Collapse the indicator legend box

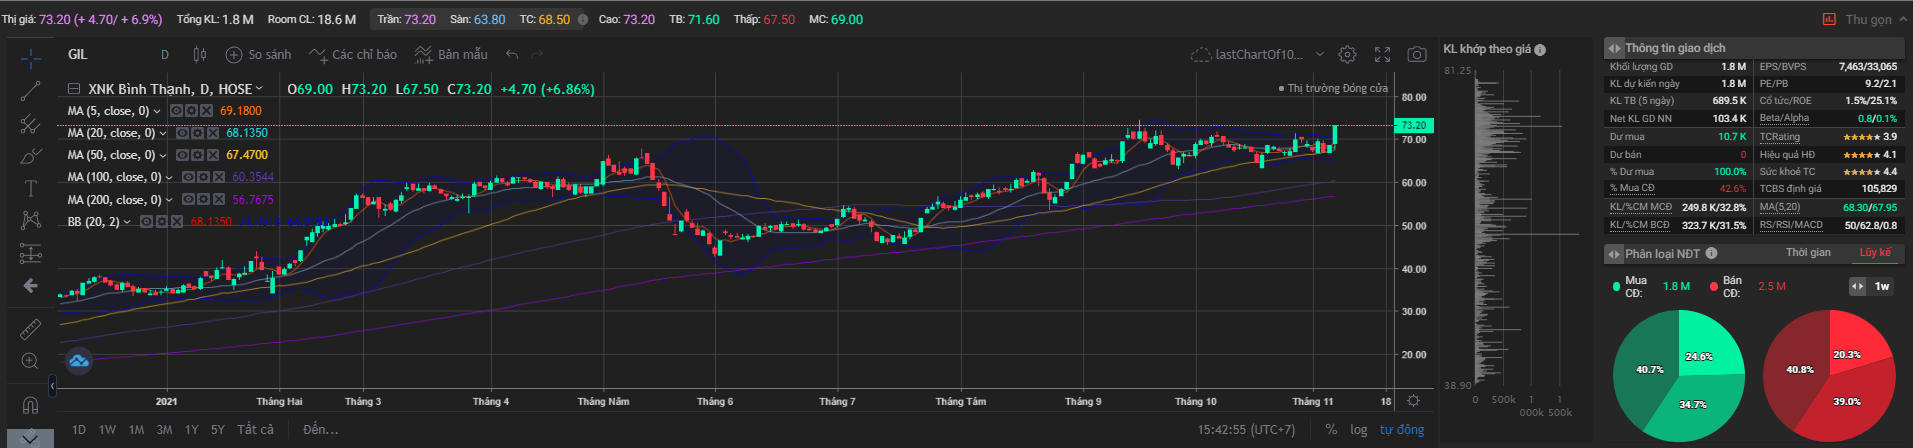75,89
